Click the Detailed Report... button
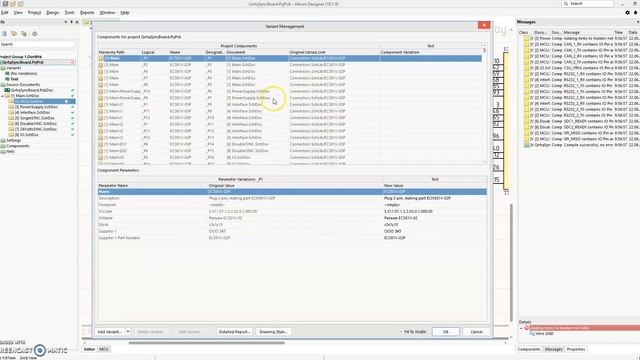 234,331
